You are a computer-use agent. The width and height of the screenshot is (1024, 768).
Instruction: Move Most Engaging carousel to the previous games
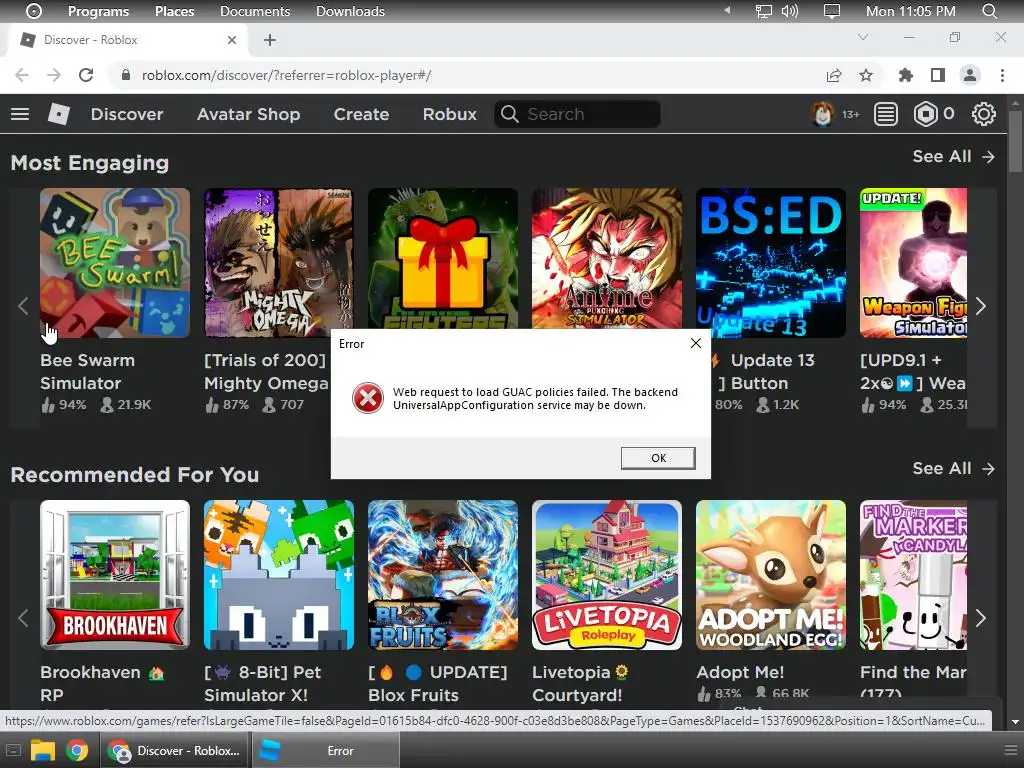pos(24,306)
